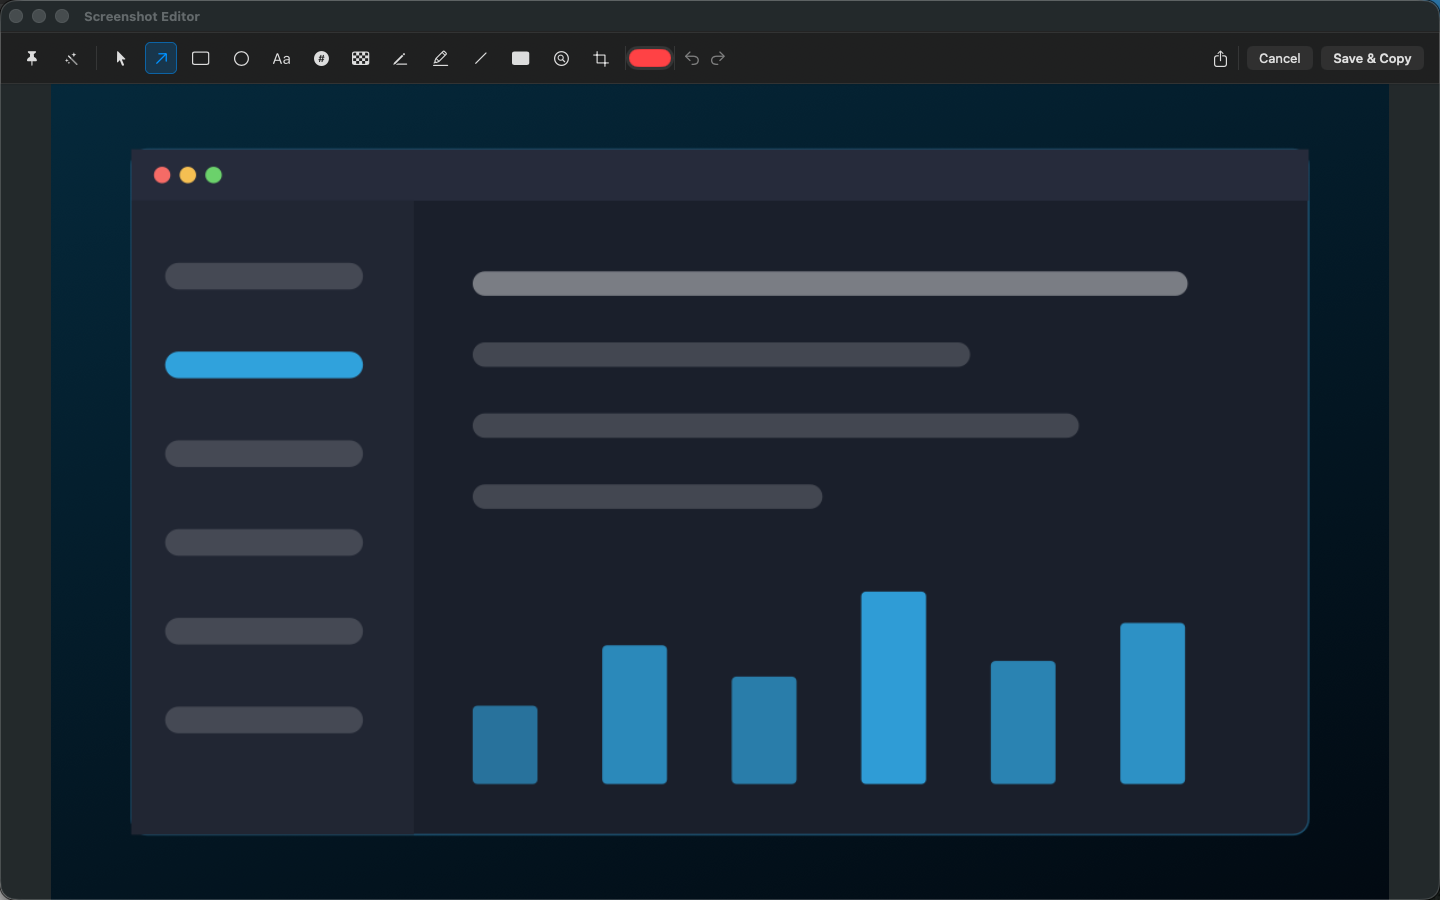Select the pointer selection tool
This screenshot has width=1440, height=900.
pos(121,59)
